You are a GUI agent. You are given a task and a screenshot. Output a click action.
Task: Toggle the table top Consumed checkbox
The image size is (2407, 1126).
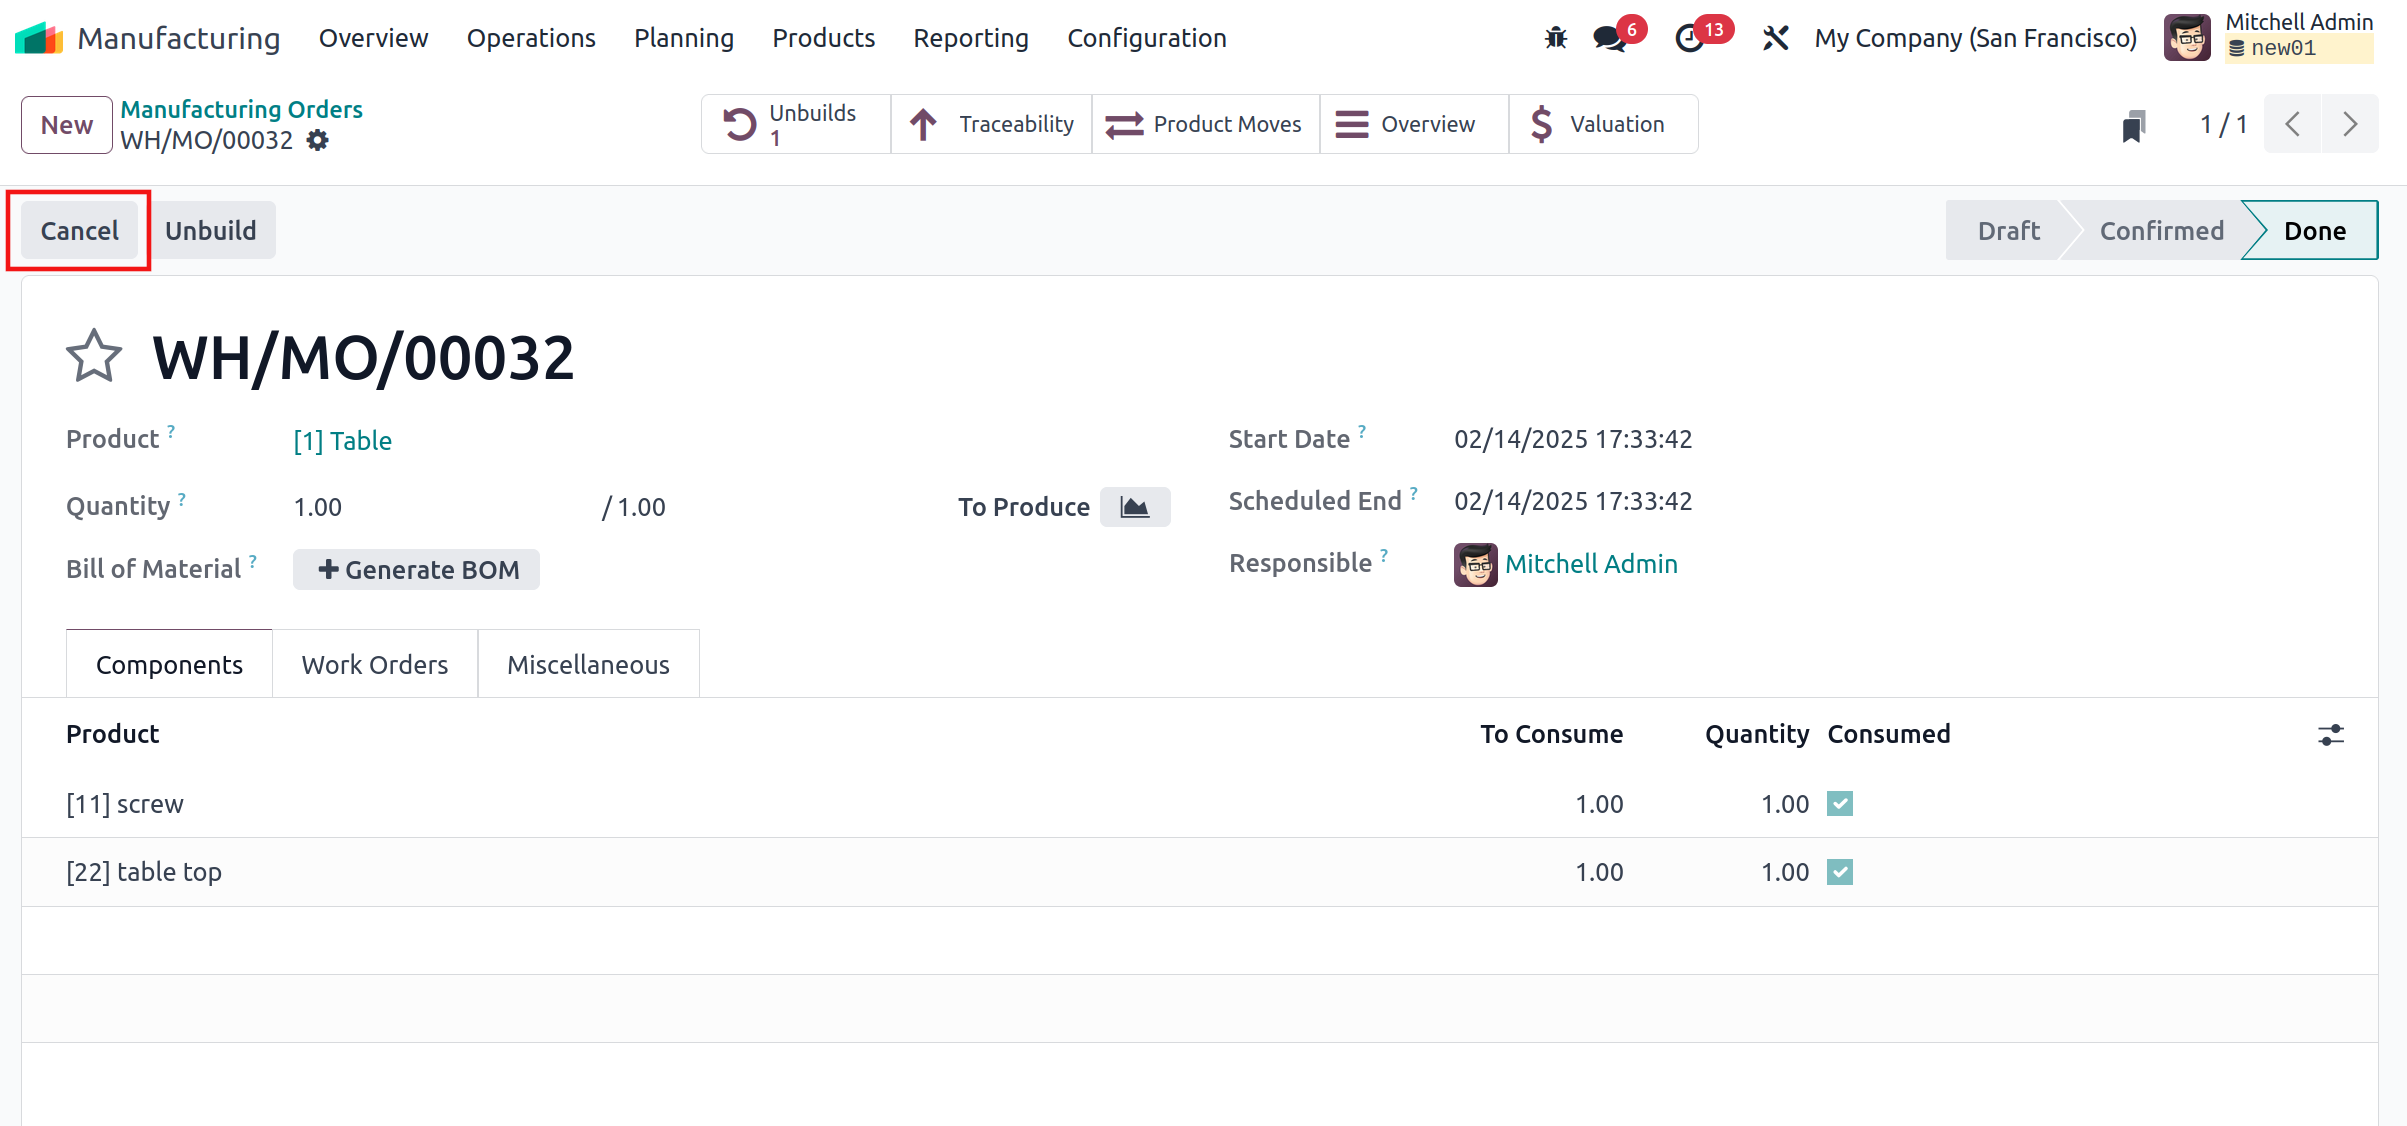coord(1840,872)
